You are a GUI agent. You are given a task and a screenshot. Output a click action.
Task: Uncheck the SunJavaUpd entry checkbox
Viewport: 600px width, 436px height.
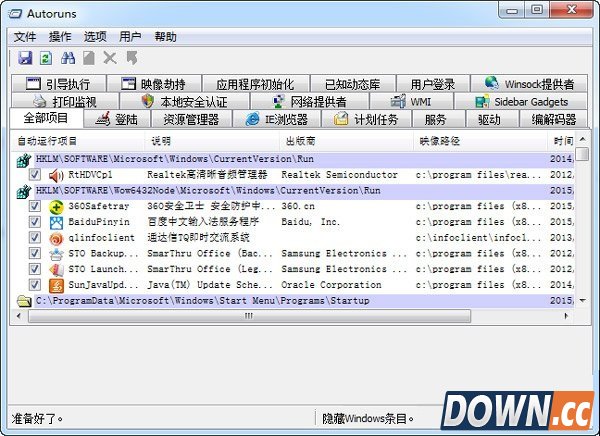[34, 284]
